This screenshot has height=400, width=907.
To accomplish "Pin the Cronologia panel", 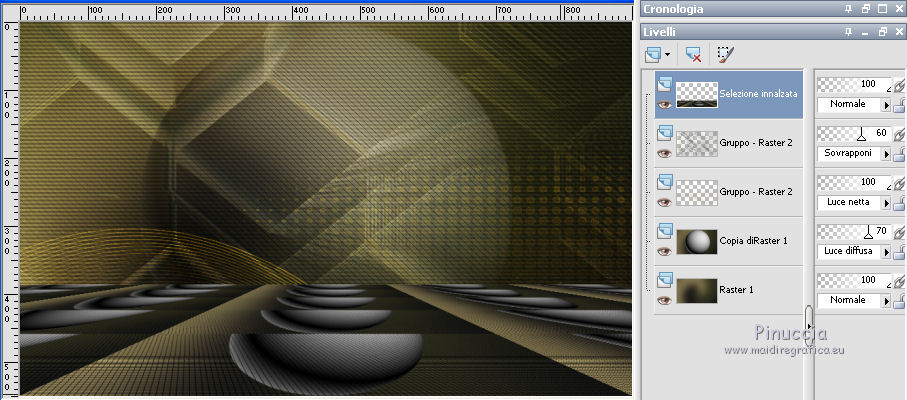I will (849, 9).
